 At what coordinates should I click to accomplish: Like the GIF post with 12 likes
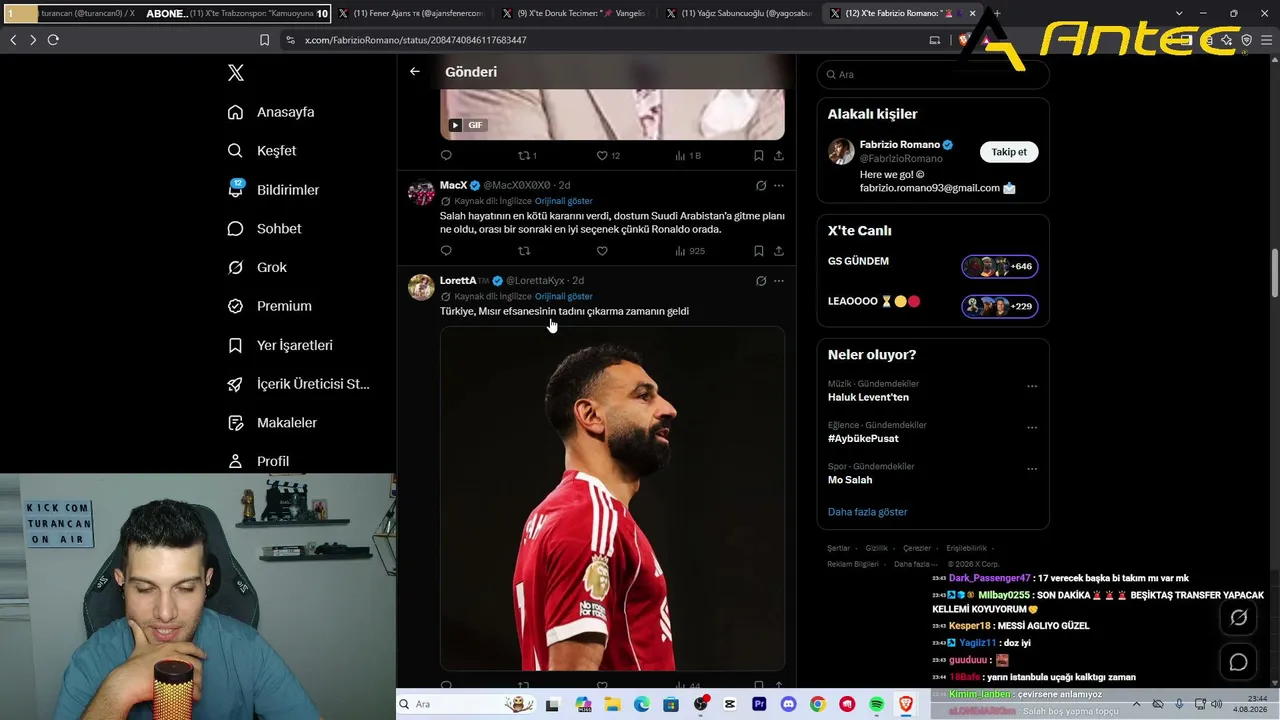(608, 155)
